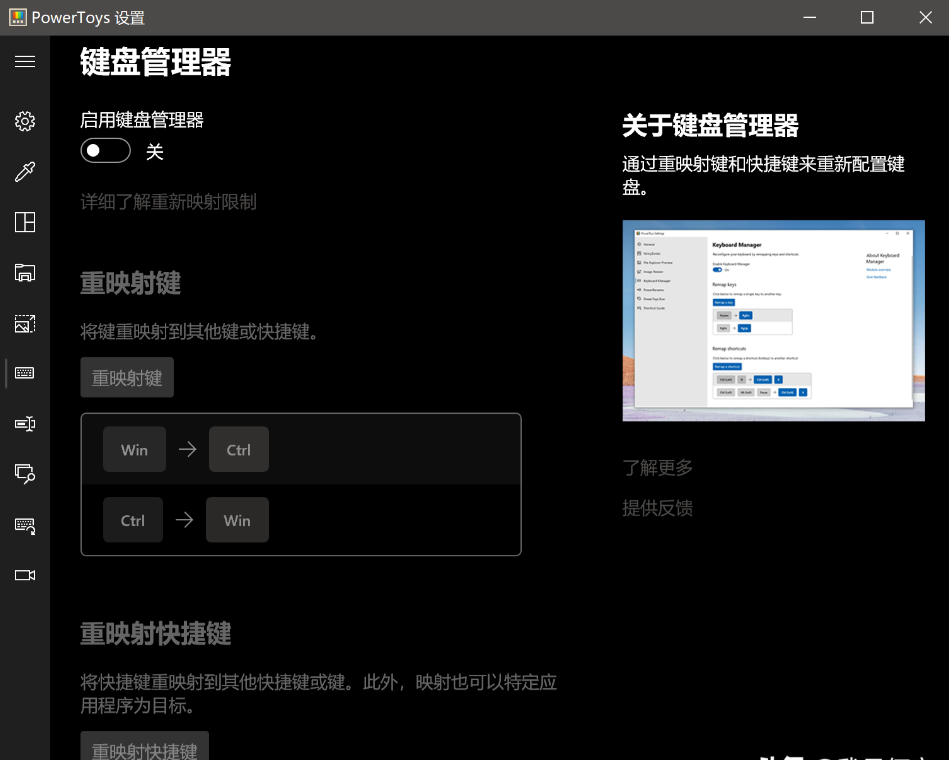Click the 重映射快捷键 section heading
Screen dimensions: 949x760
(x=156, y=634)
